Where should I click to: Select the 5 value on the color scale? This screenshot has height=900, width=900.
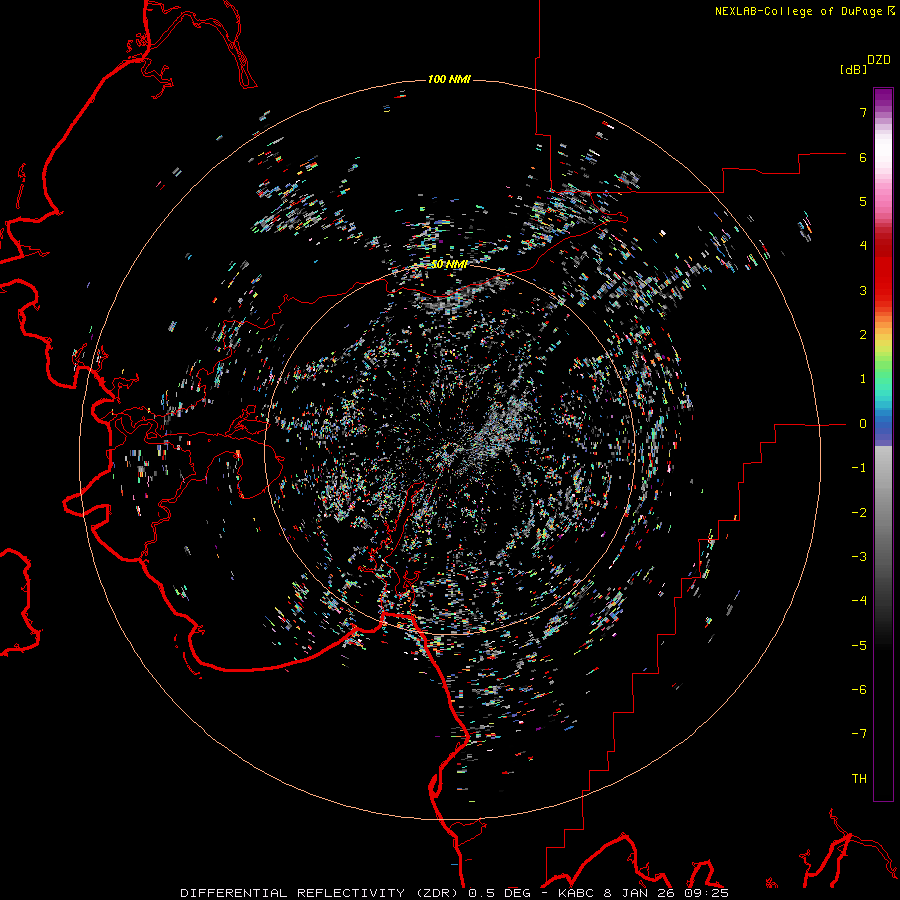tap(863, 201)
